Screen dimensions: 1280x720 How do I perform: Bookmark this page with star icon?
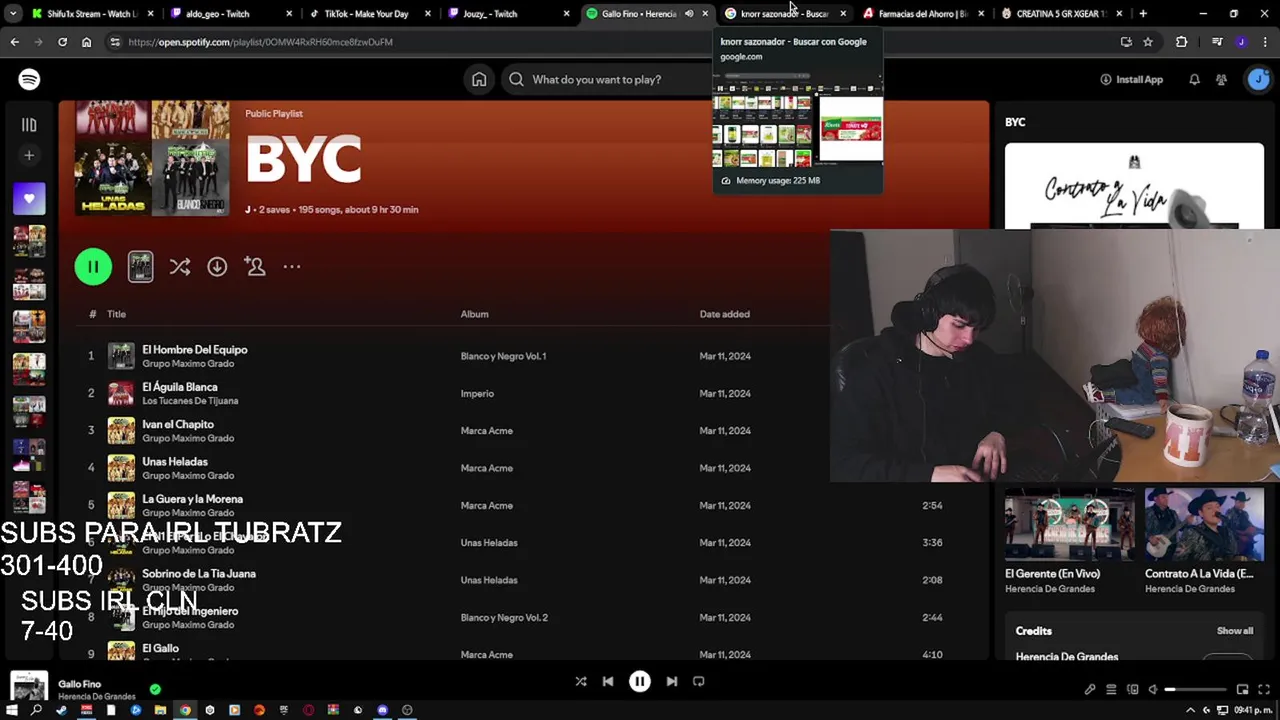pos(1148,42)
